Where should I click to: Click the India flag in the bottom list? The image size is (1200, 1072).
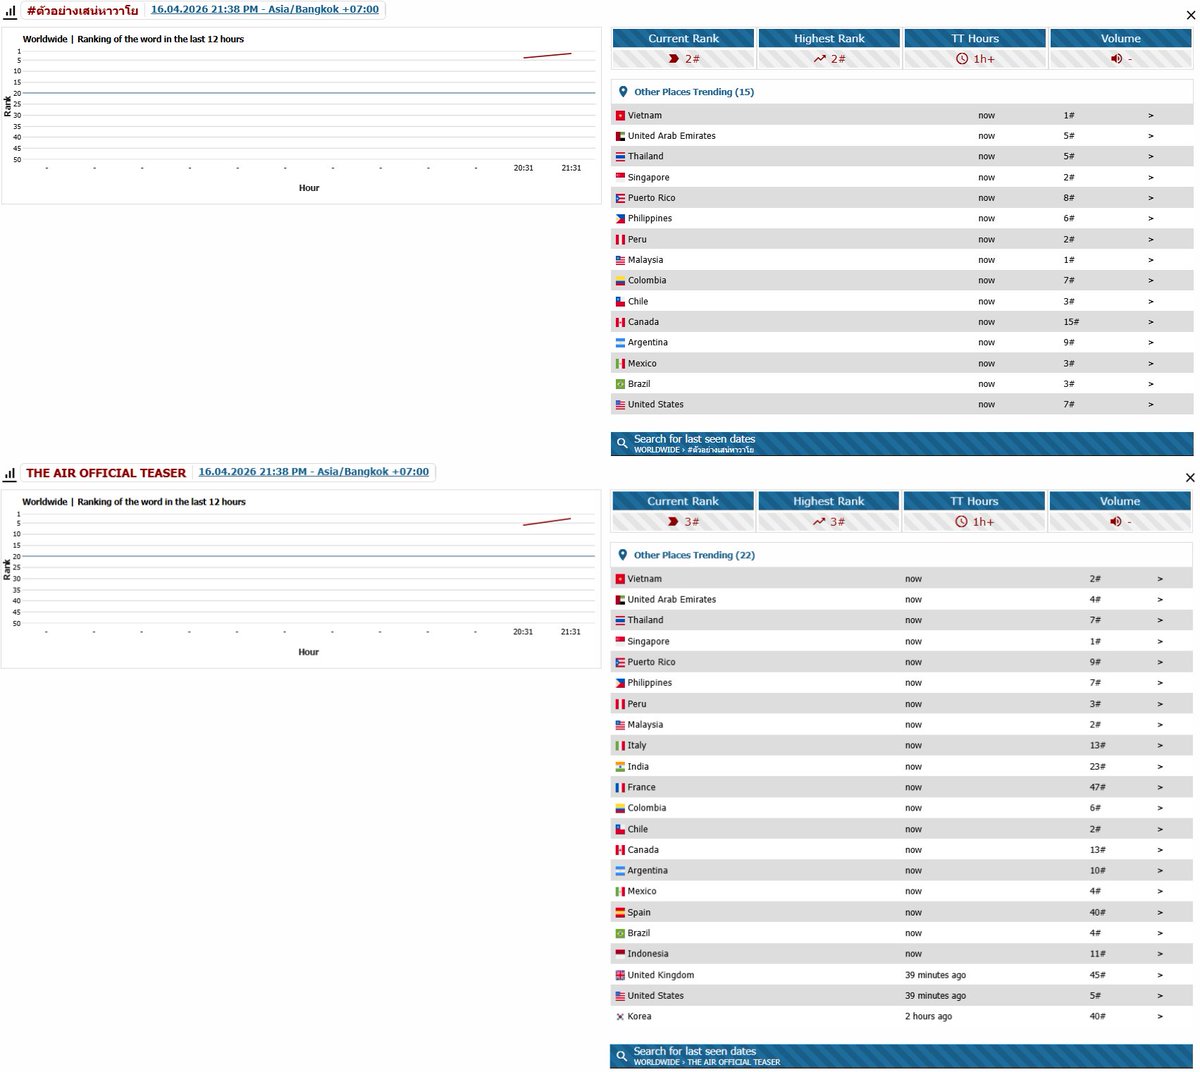coord(620,766)
